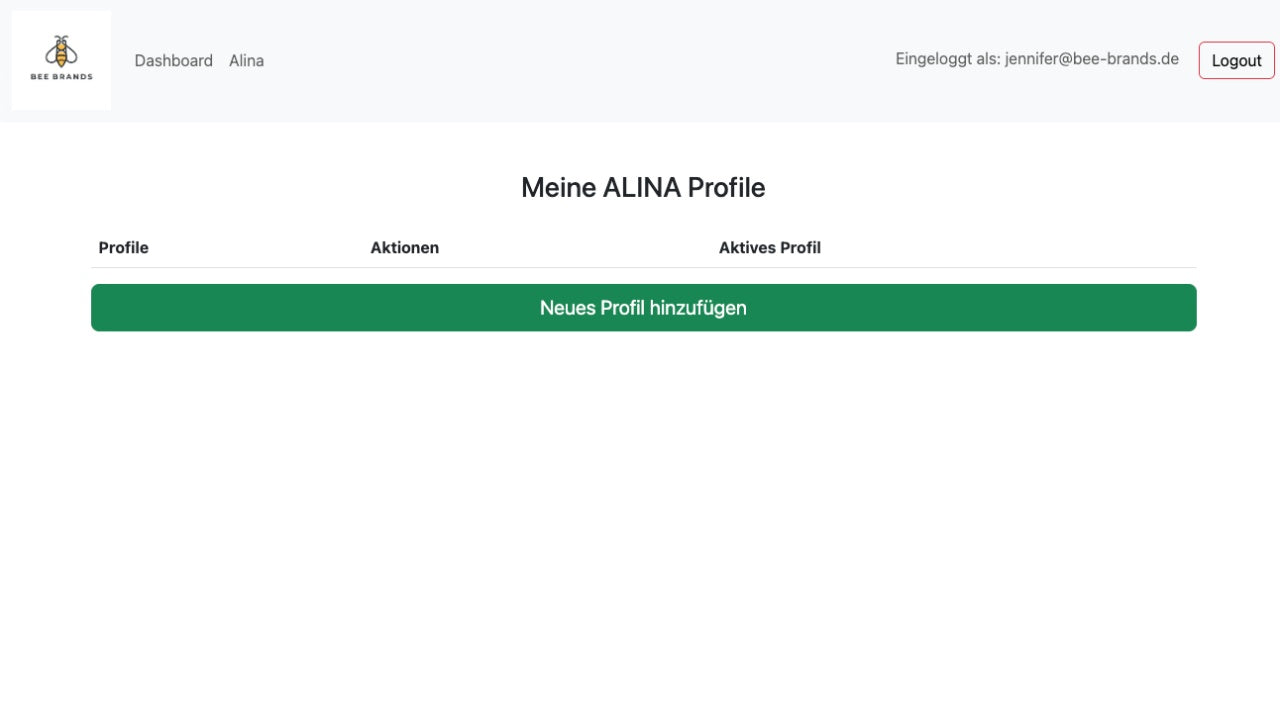Click the Profile column header
Image resolution: width=1280 pixels, height=720 pixels.
point(124,247)
